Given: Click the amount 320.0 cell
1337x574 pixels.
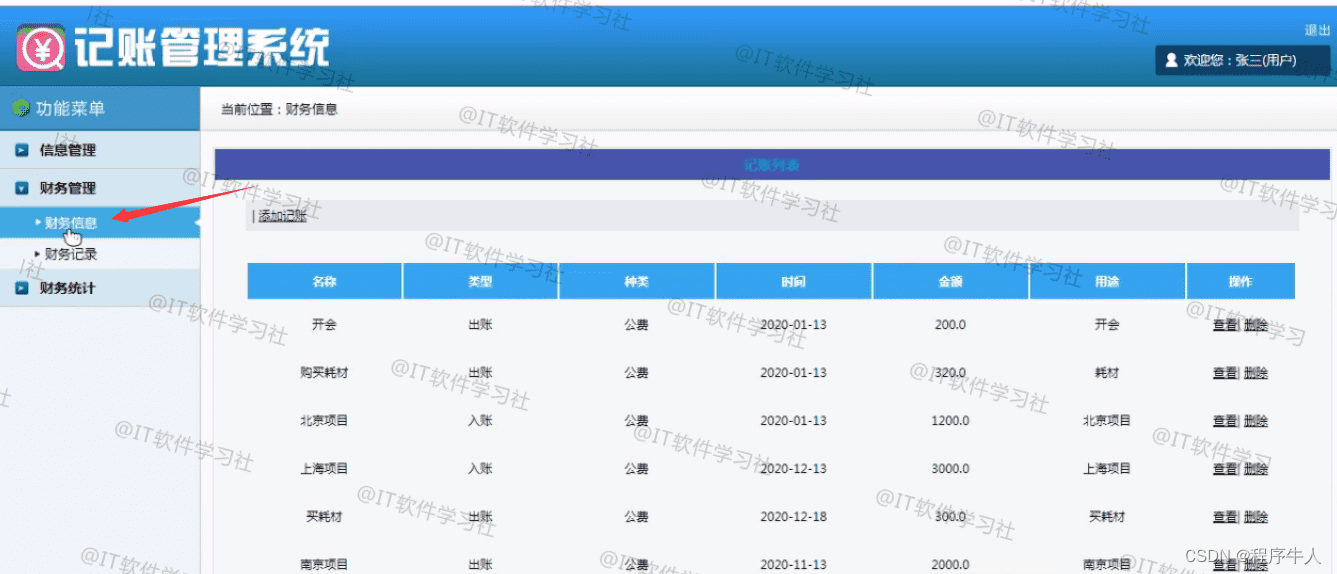Looking at the screenshot, I should tap(950, 373).
